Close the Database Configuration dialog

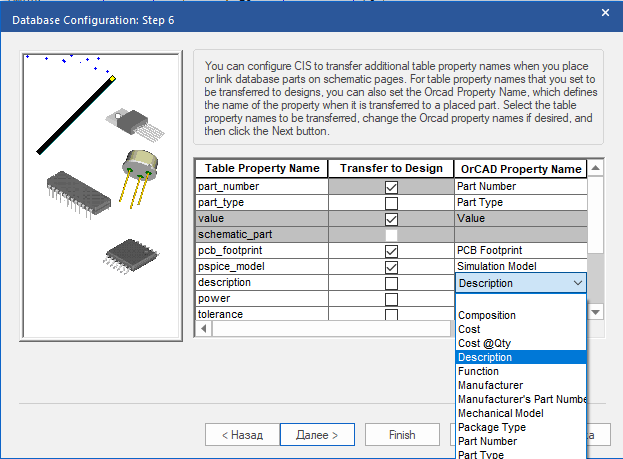point(604,13)
